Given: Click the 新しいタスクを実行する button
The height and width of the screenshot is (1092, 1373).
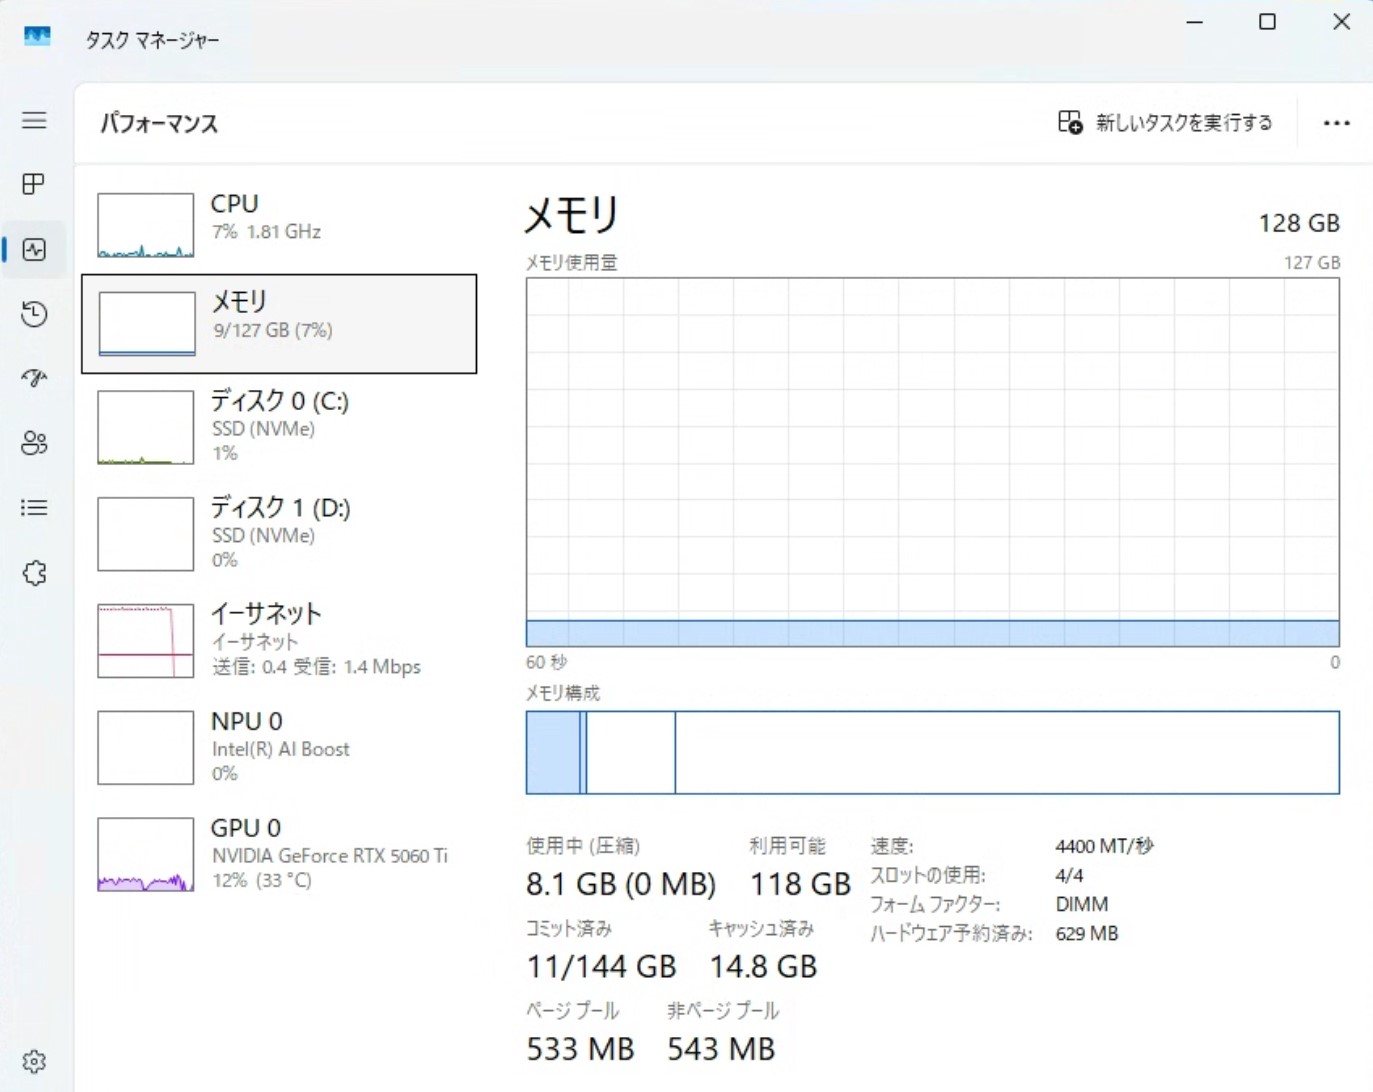Looking at the screenshot, I should [1165, 122].
